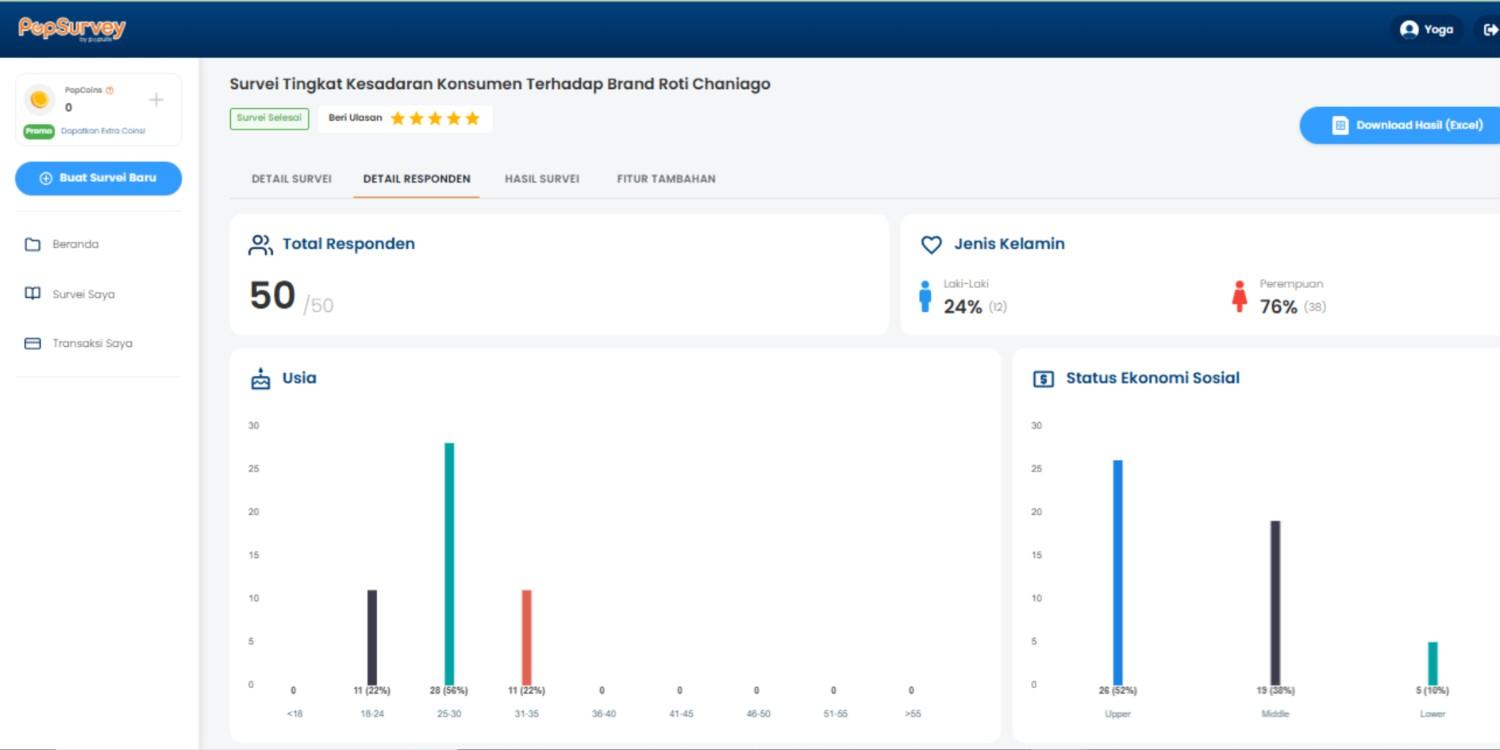Screen dimensions: 1500x750
Task: Open the Yoga user profile
Action: (1427, 29)
